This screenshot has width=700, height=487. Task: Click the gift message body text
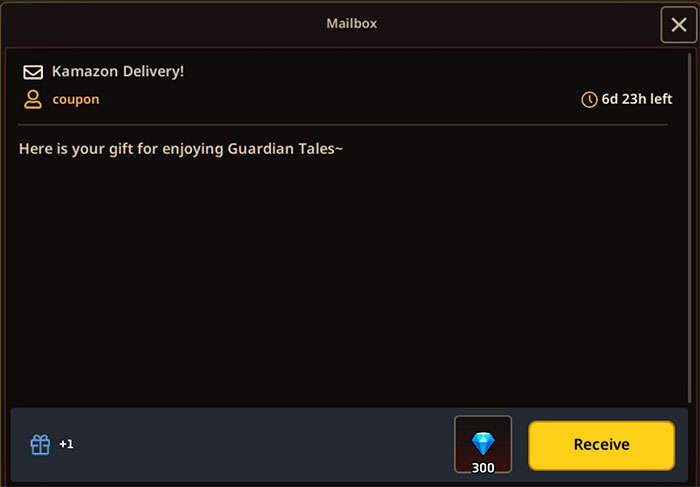(x=181, y=149)
